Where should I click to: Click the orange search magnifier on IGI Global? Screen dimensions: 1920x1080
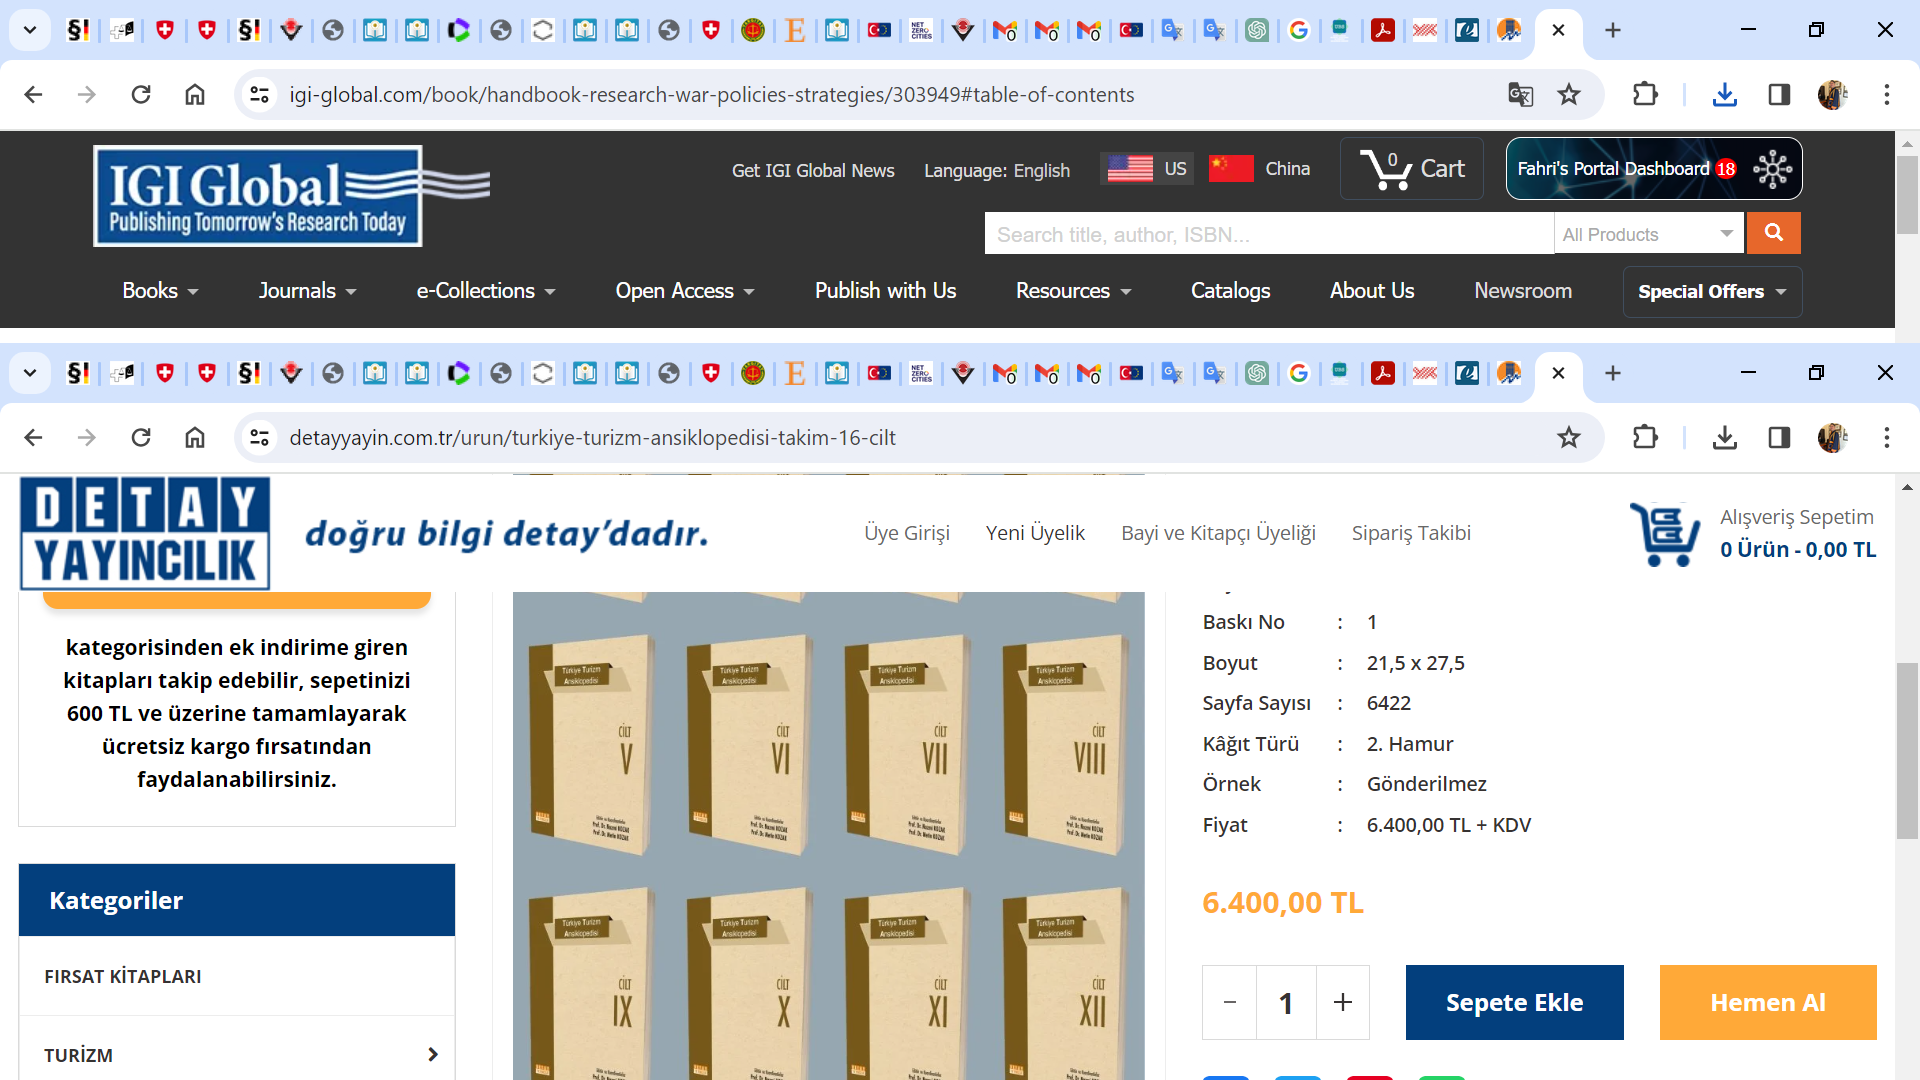pos(1774,233)
